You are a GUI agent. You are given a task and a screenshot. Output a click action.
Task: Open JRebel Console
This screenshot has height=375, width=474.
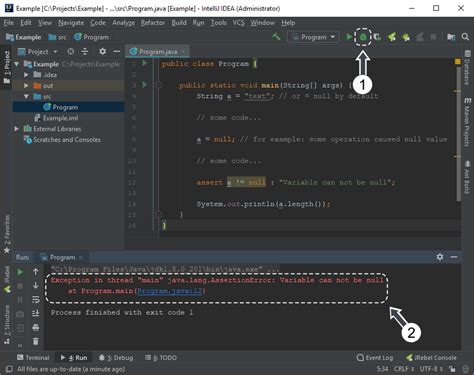431,358
